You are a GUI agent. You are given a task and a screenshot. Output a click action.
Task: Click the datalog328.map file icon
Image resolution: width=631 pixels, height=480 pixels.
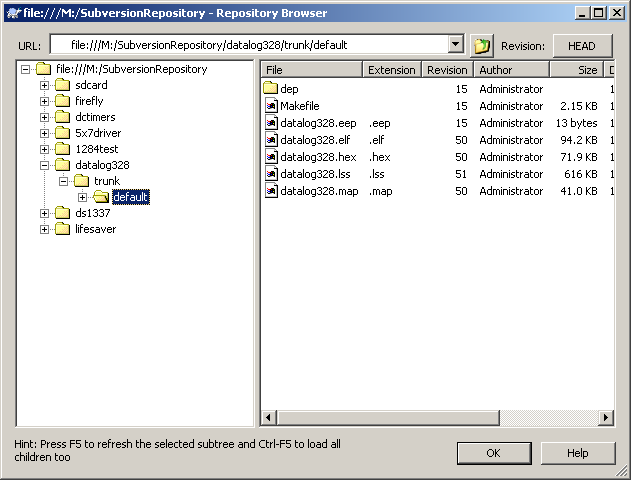point(270,191)
